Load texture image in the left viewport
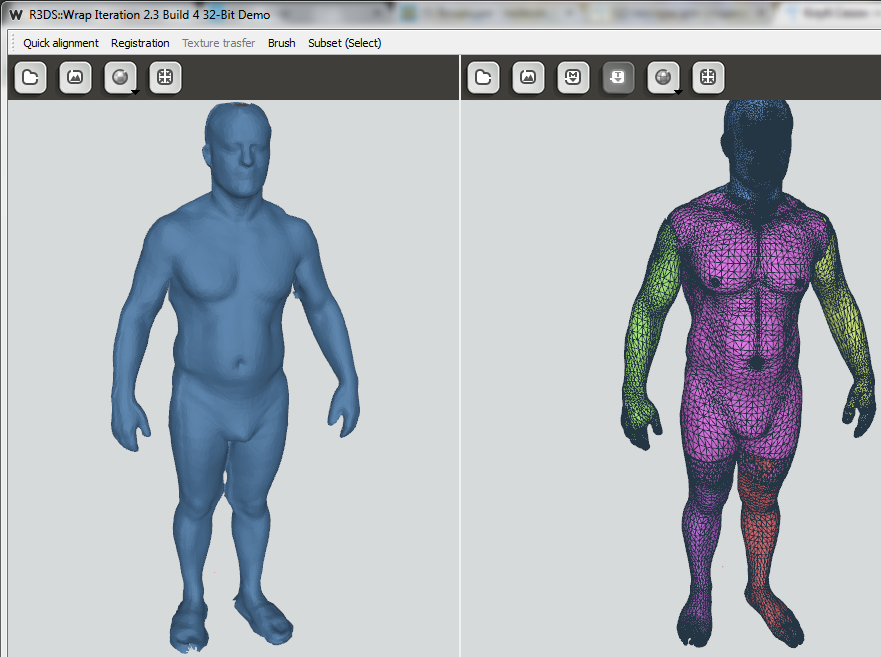Screen dimensions: 881x657 [x=75, y=78]
